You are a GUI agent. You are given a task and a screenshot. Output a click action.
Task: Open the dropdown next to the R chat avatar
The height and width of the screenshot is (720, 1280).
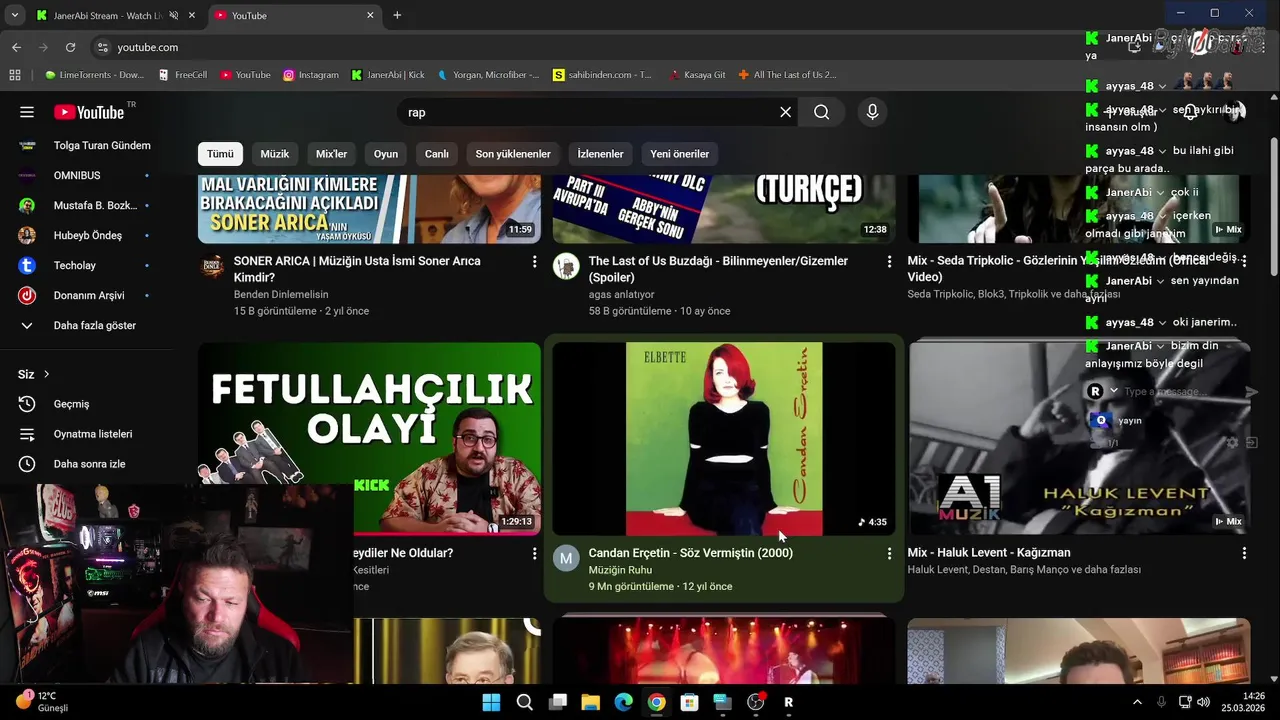(1114, 392)
